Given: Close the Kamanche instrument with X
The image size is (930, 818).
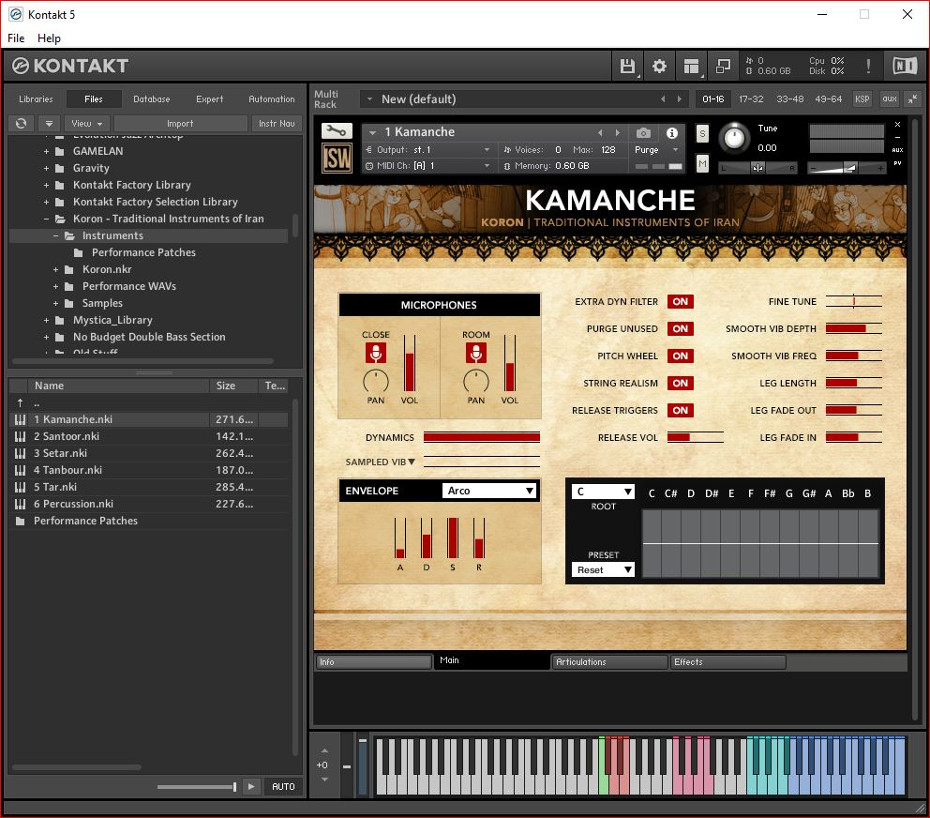Looking at the screenshot, I should point(897,125).
